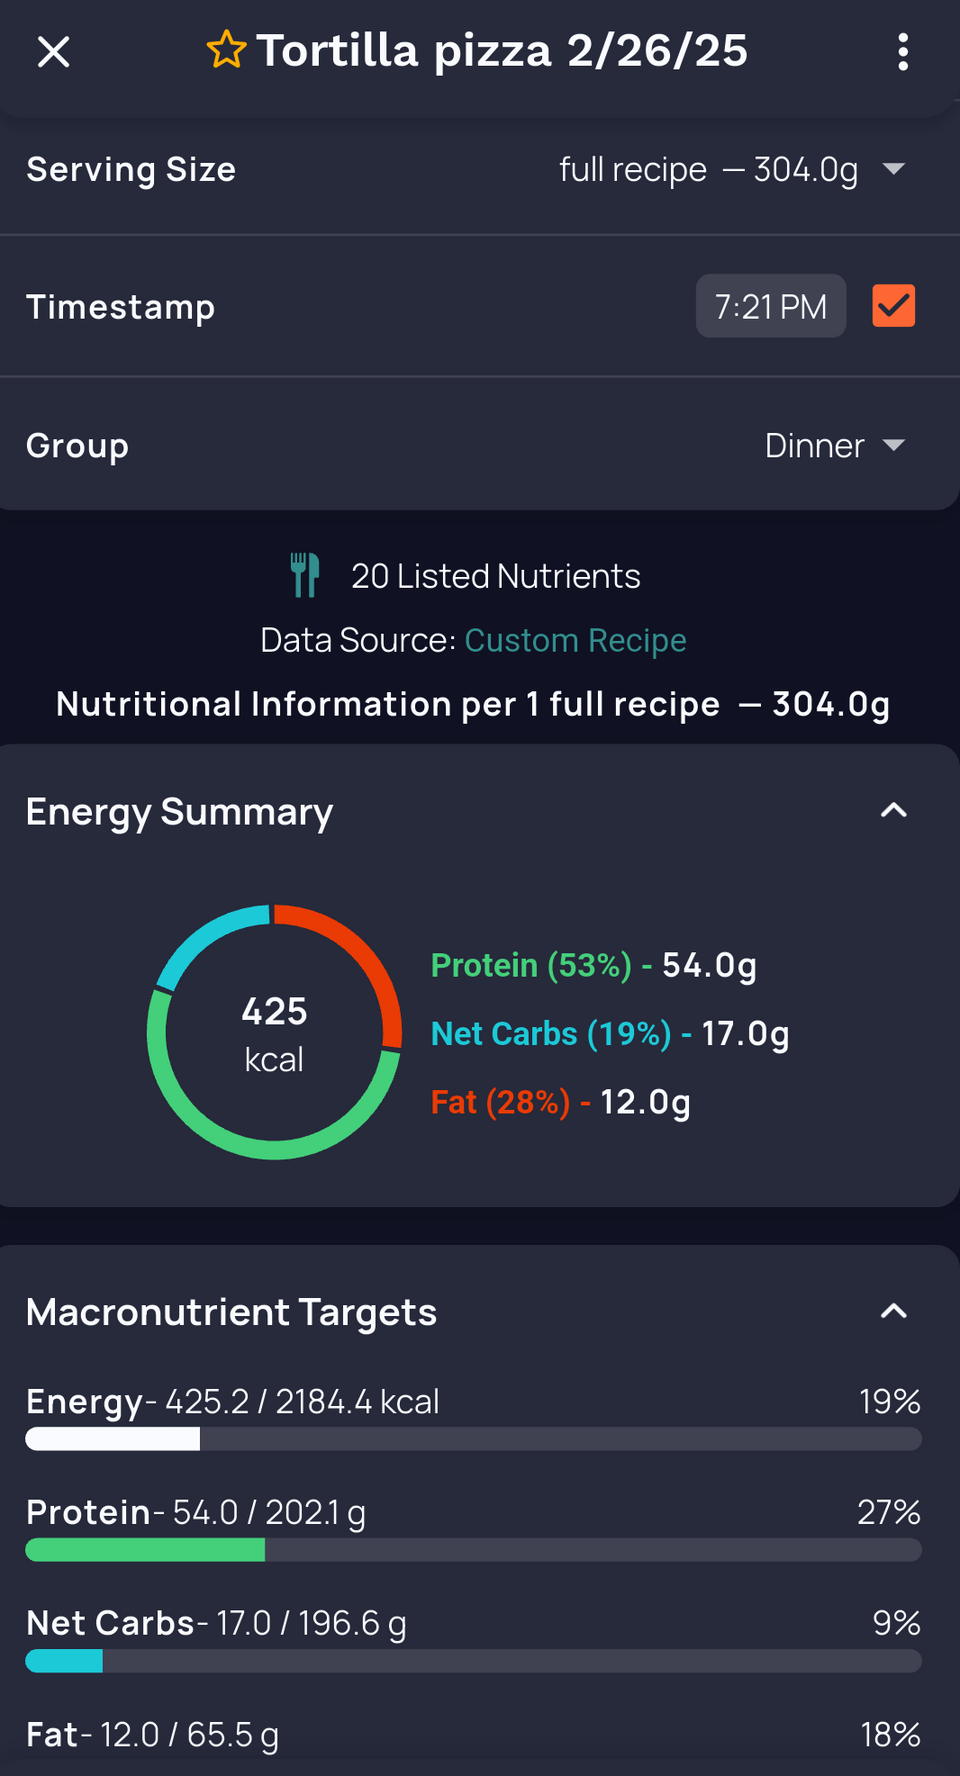Collapse the Macronutrient Targets section
The width and height of the screenshot is (960, 1776).
pyautogui.click(x=893, y=1312)
